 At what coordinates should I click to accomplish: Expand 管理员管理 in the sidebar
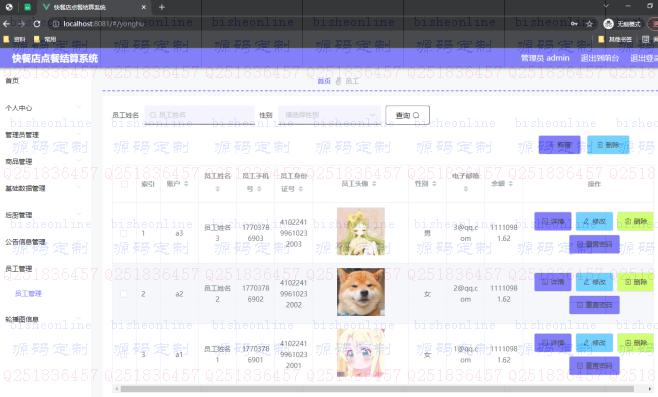(45, 135)
